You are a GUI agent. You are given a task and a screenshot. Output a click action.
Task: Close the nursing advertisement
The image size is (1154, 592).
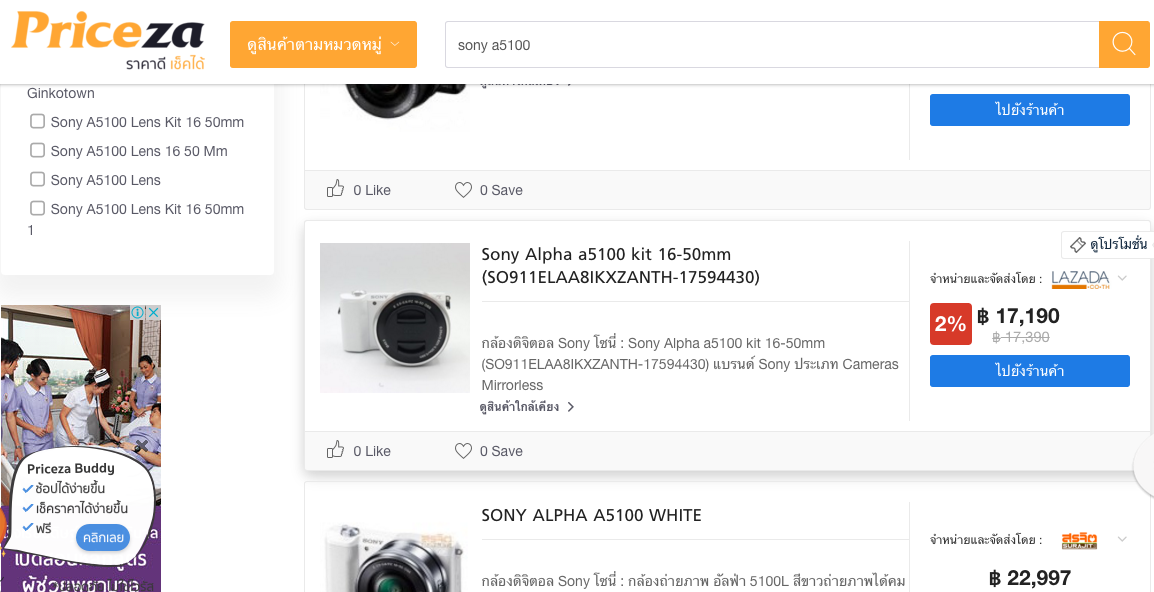[x=153, y=313]
